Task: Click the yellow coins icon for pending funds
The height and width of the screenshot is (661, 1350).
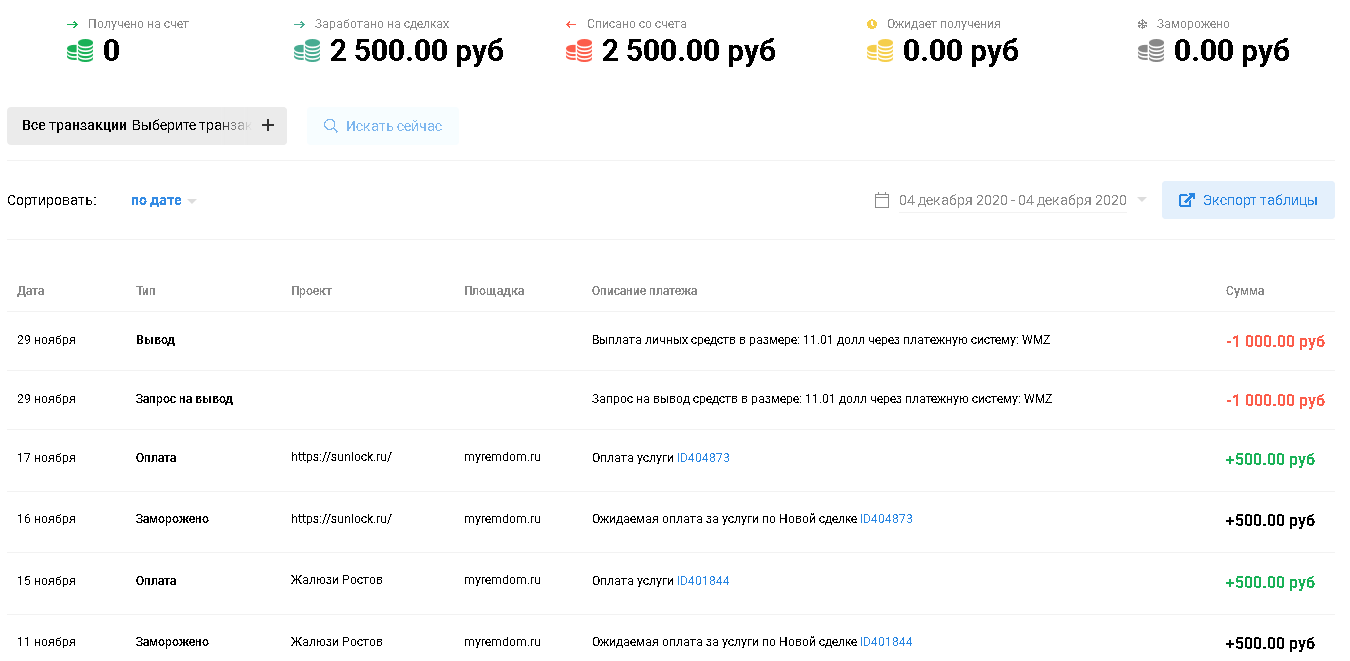Action: click(880, 51)
